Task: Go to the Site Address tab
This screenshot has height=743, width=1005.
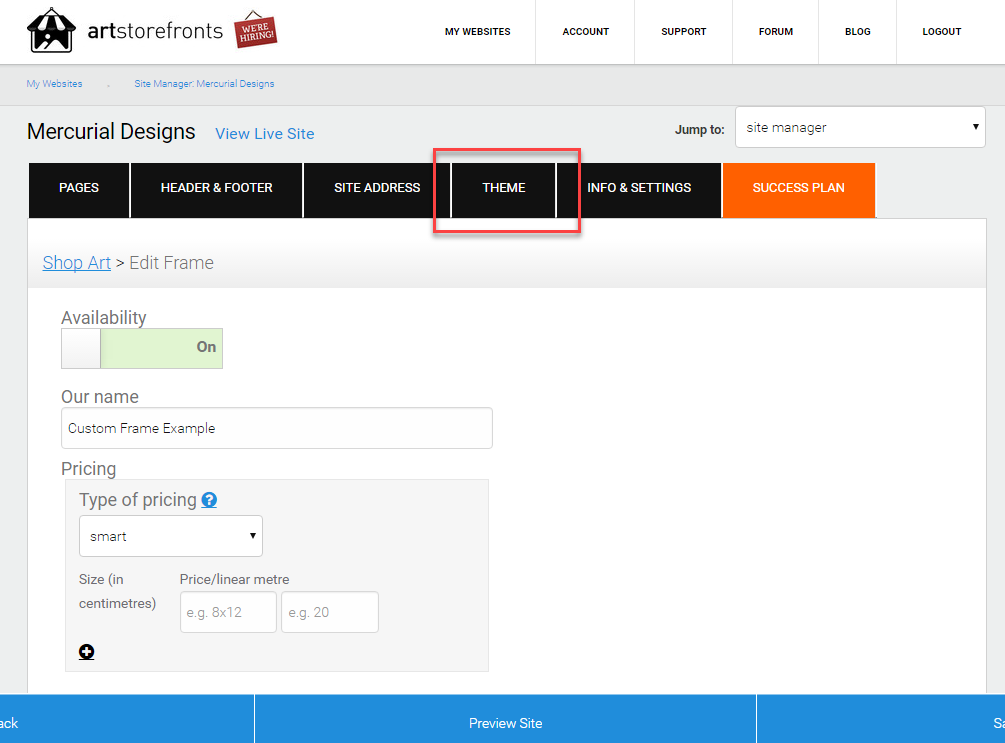Action: coord(377,188)
